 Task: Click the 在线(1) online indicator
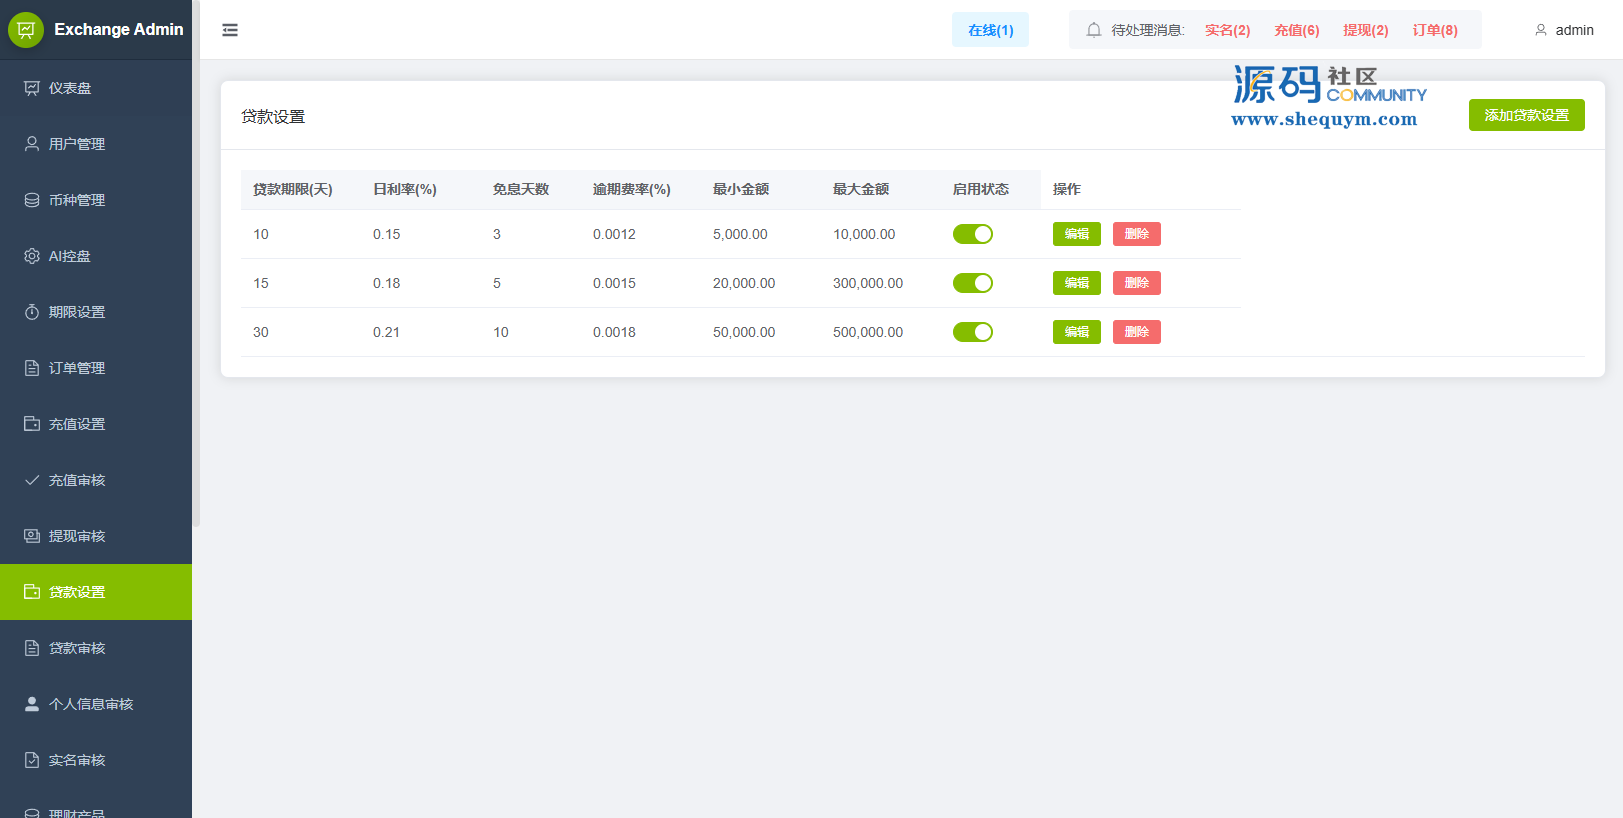point(990,30)
